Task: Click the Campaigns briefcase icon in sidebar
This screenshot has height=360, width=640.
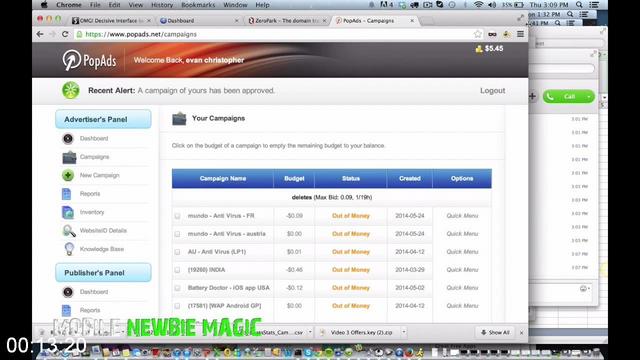Action: click(69, 157)
